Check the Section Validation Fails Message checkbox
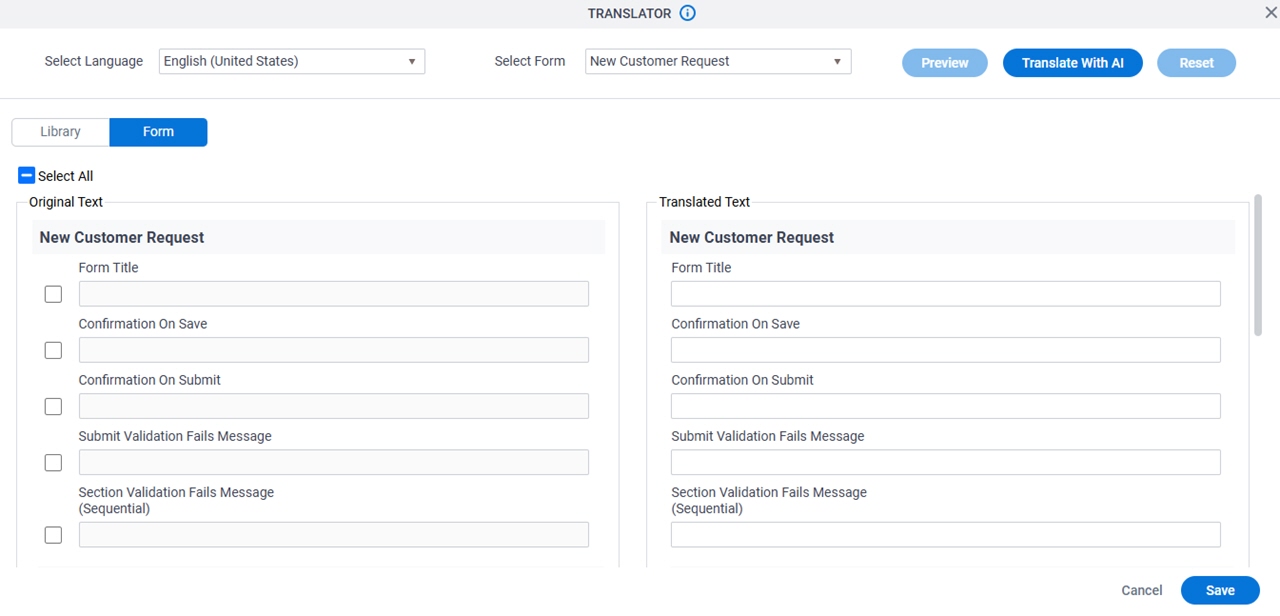 (x=53, y=535)
